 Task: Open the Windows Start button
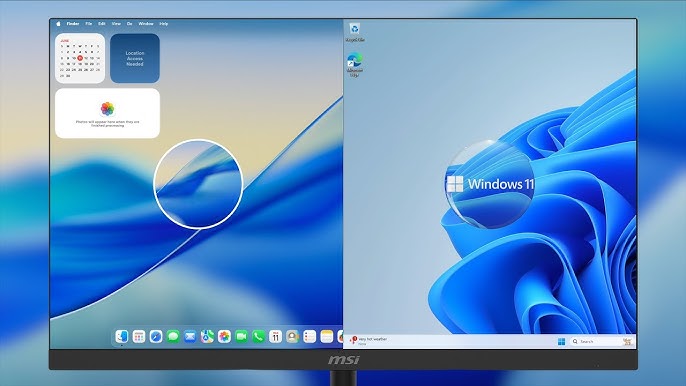coord(561,341)
